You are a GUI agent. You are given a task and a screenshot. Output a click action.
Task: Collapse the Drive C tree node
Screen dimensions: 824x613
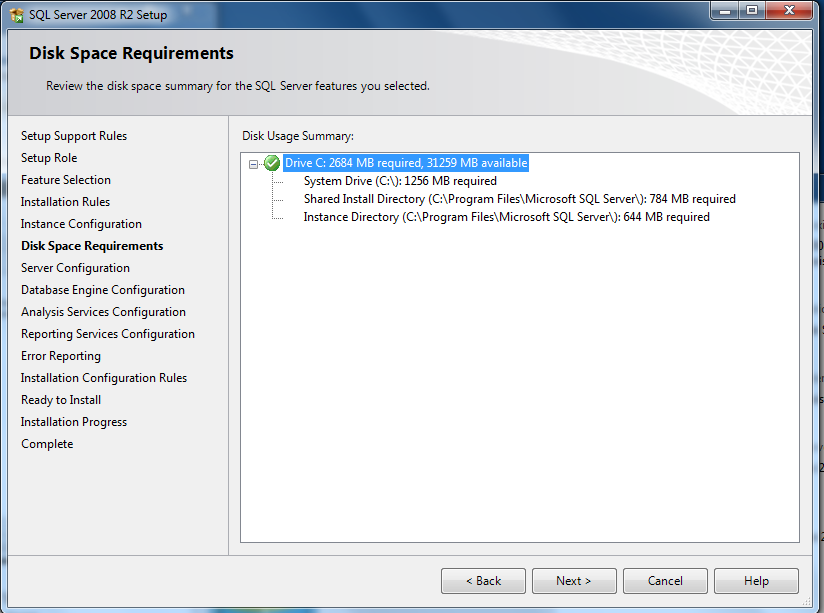(253, 164)
